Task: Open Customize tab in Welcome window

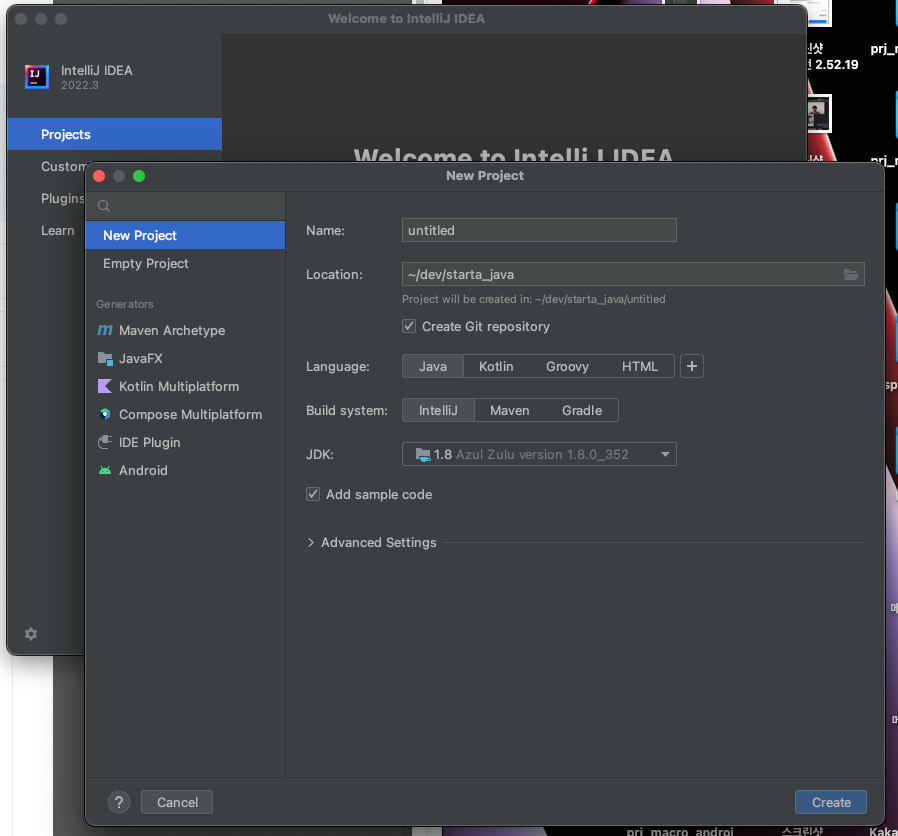Action: [x=63, y=167]
